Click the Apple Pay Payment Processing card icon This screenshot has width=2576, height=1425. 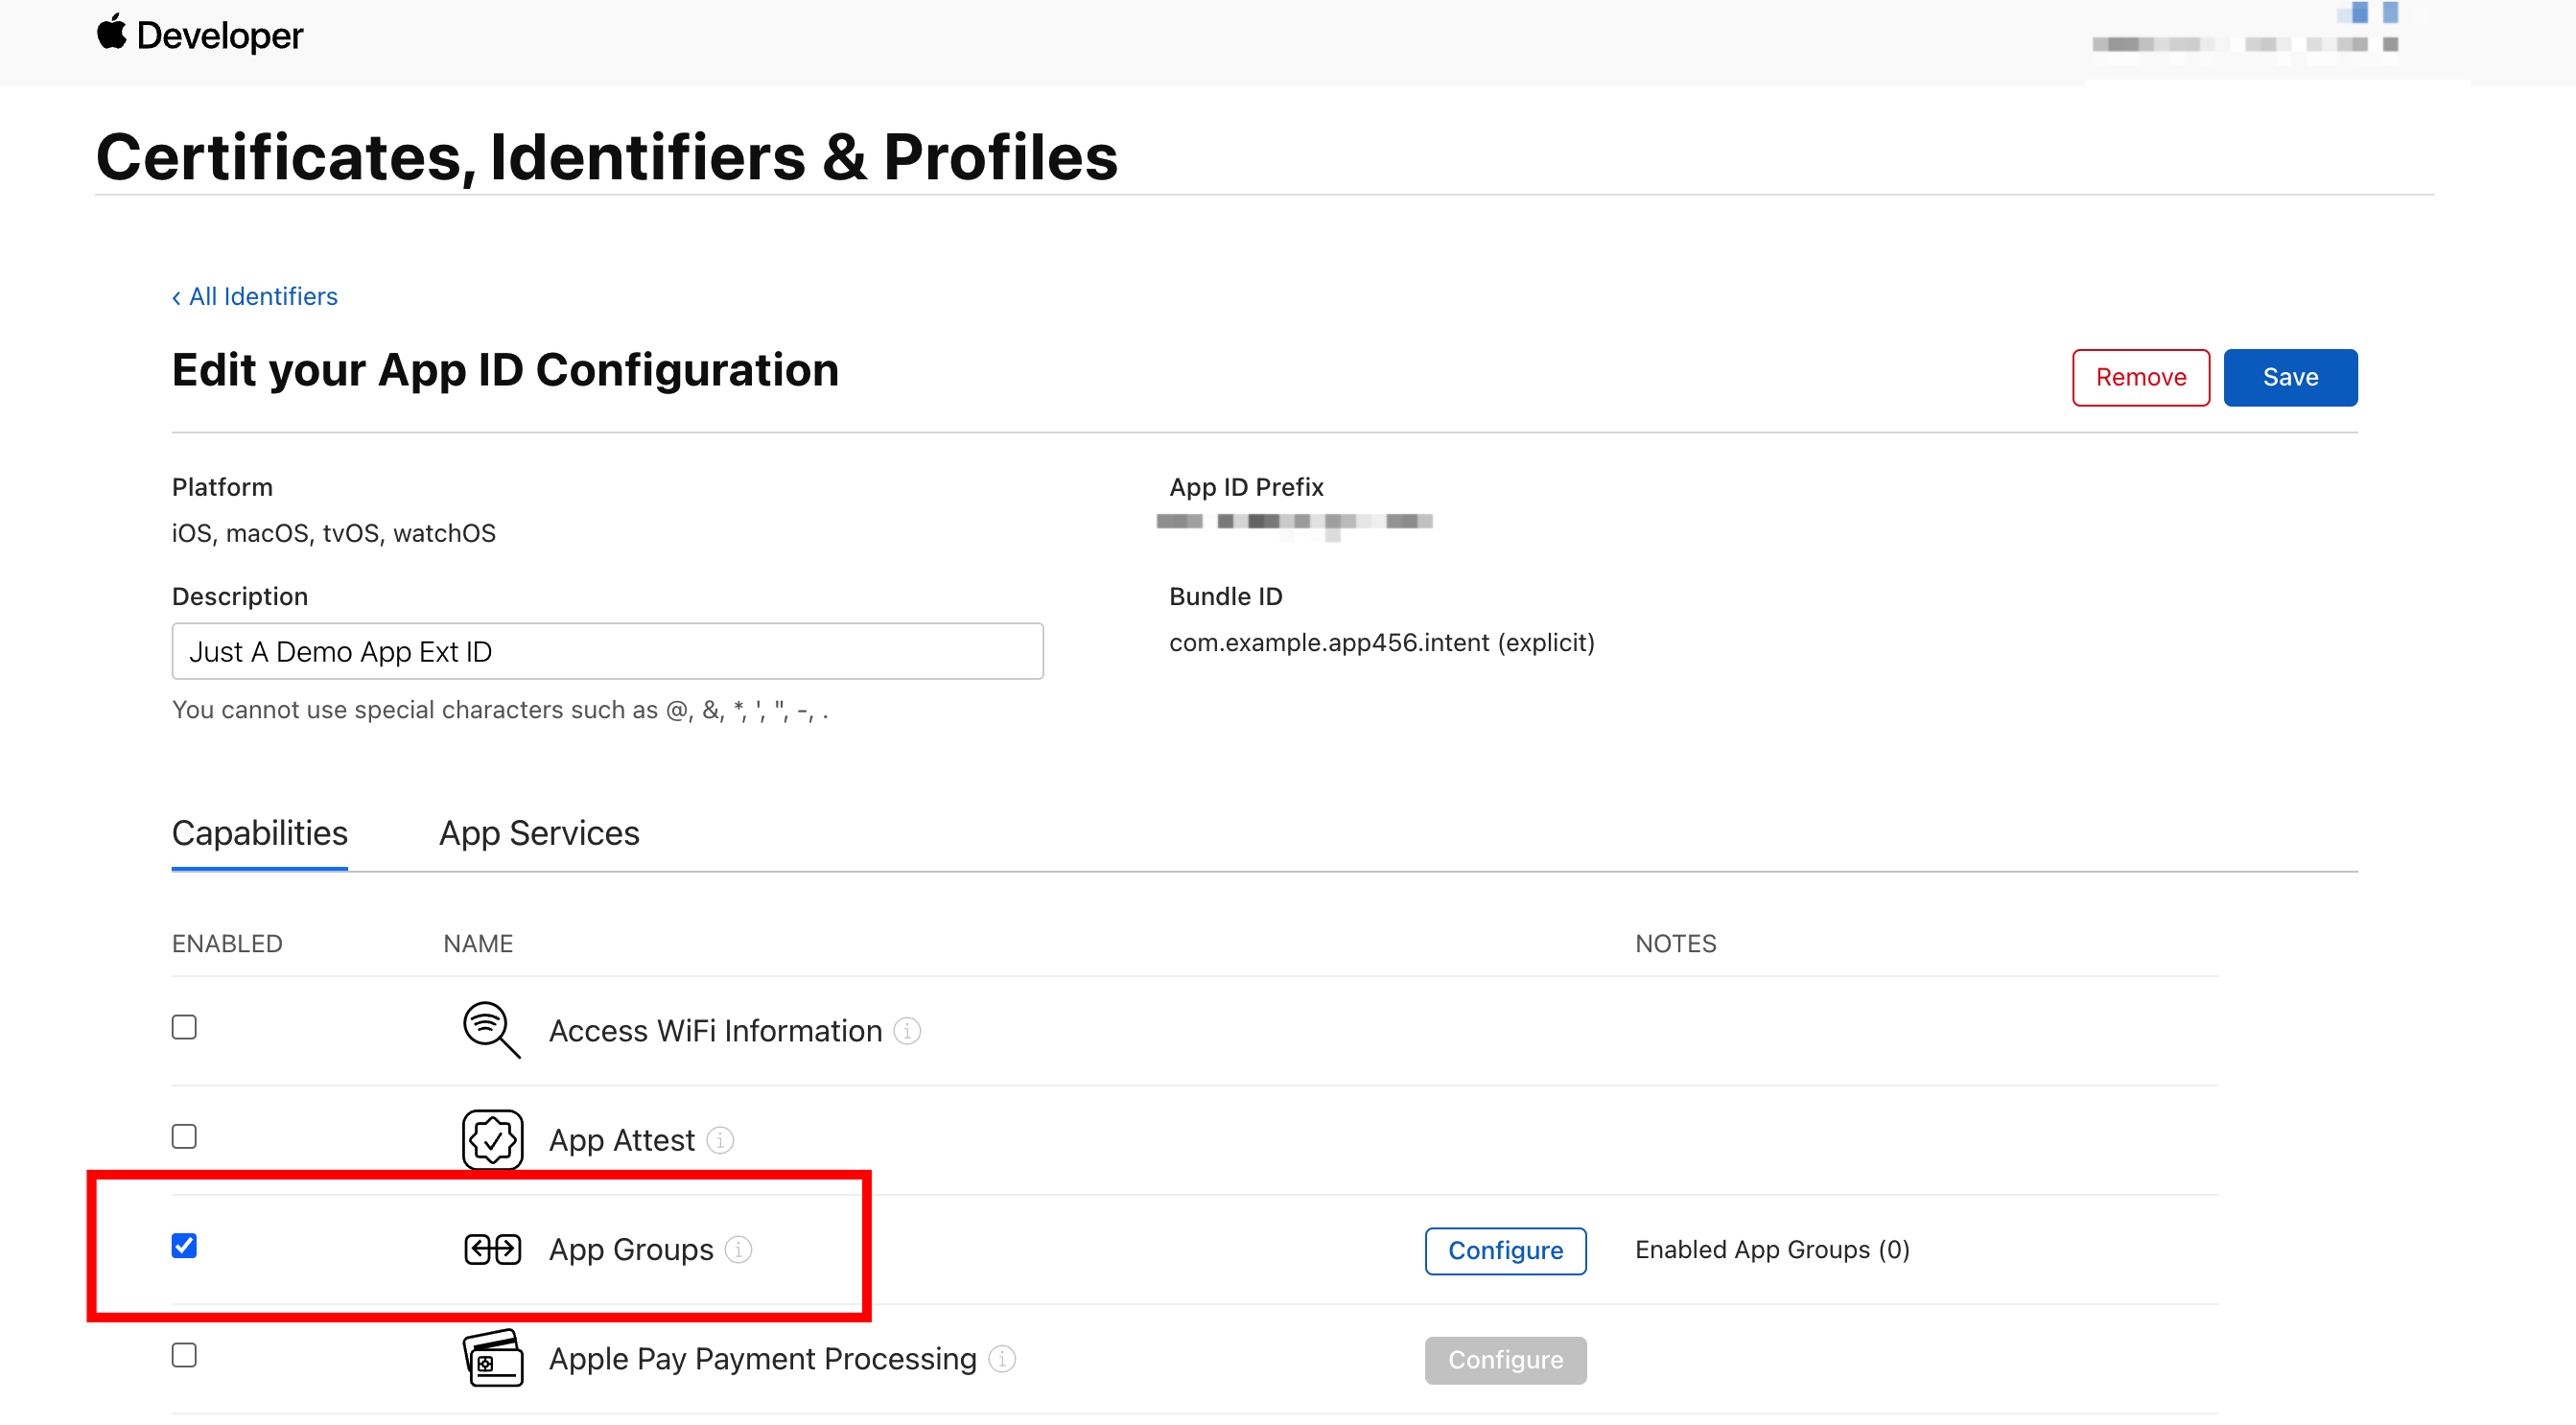492,1358
